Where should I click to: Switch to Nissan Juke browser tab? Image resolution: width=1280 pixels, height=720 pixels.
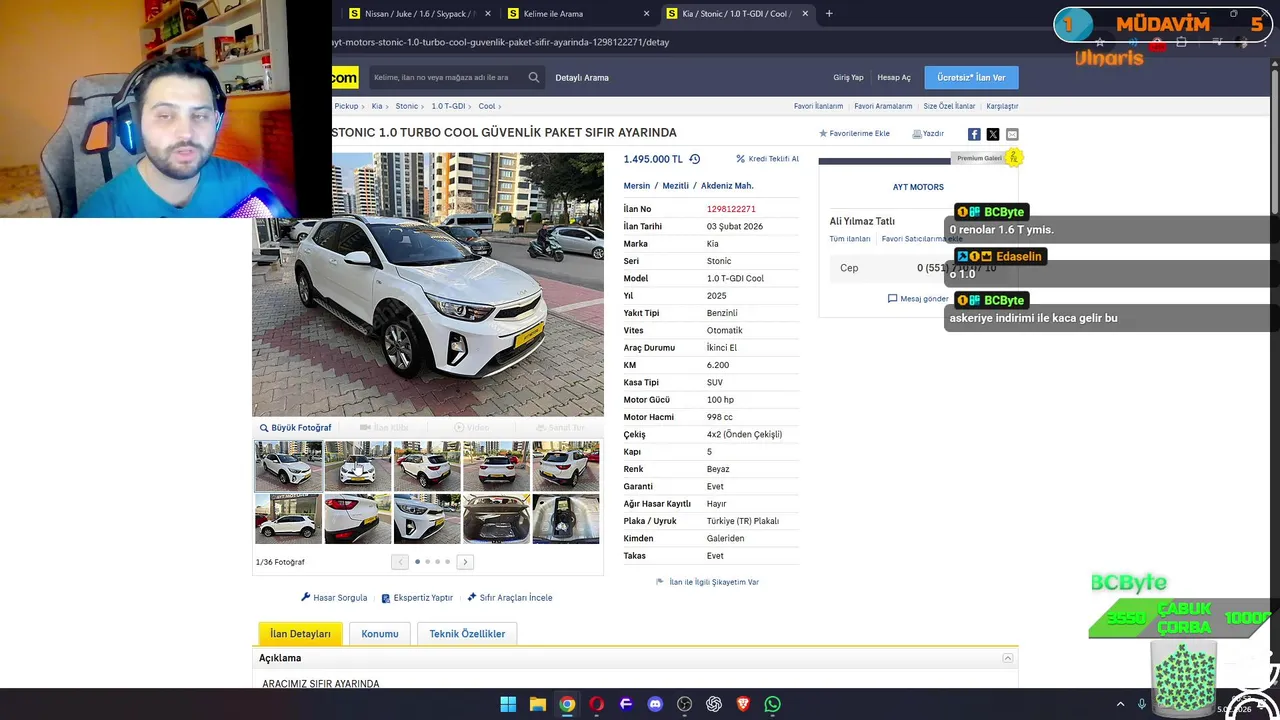click(x=419, y=14)
